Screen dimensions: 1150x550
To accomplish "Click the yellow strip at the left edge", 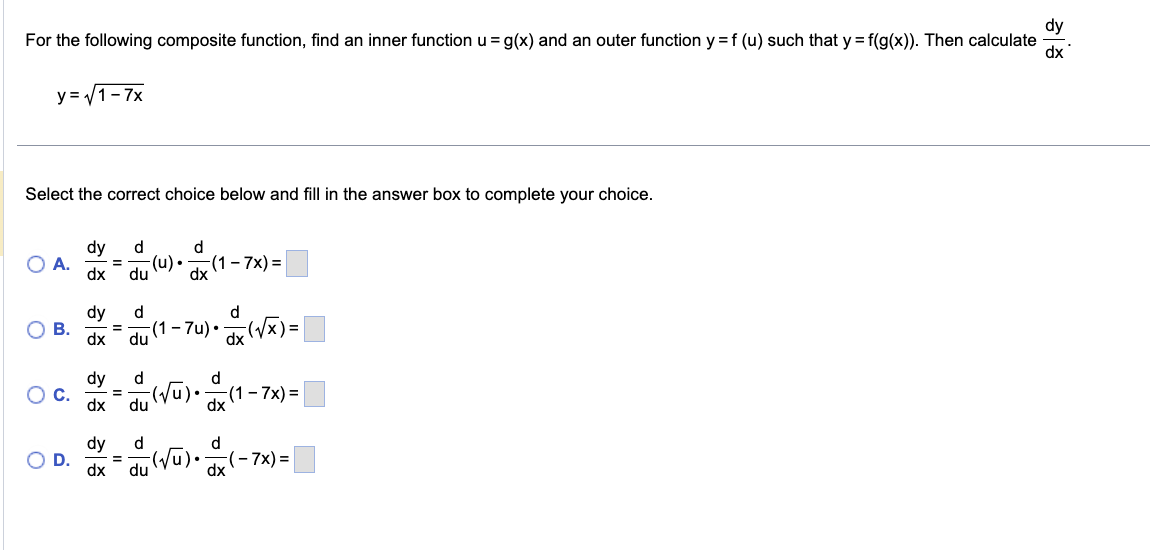I will click(1, 213).
